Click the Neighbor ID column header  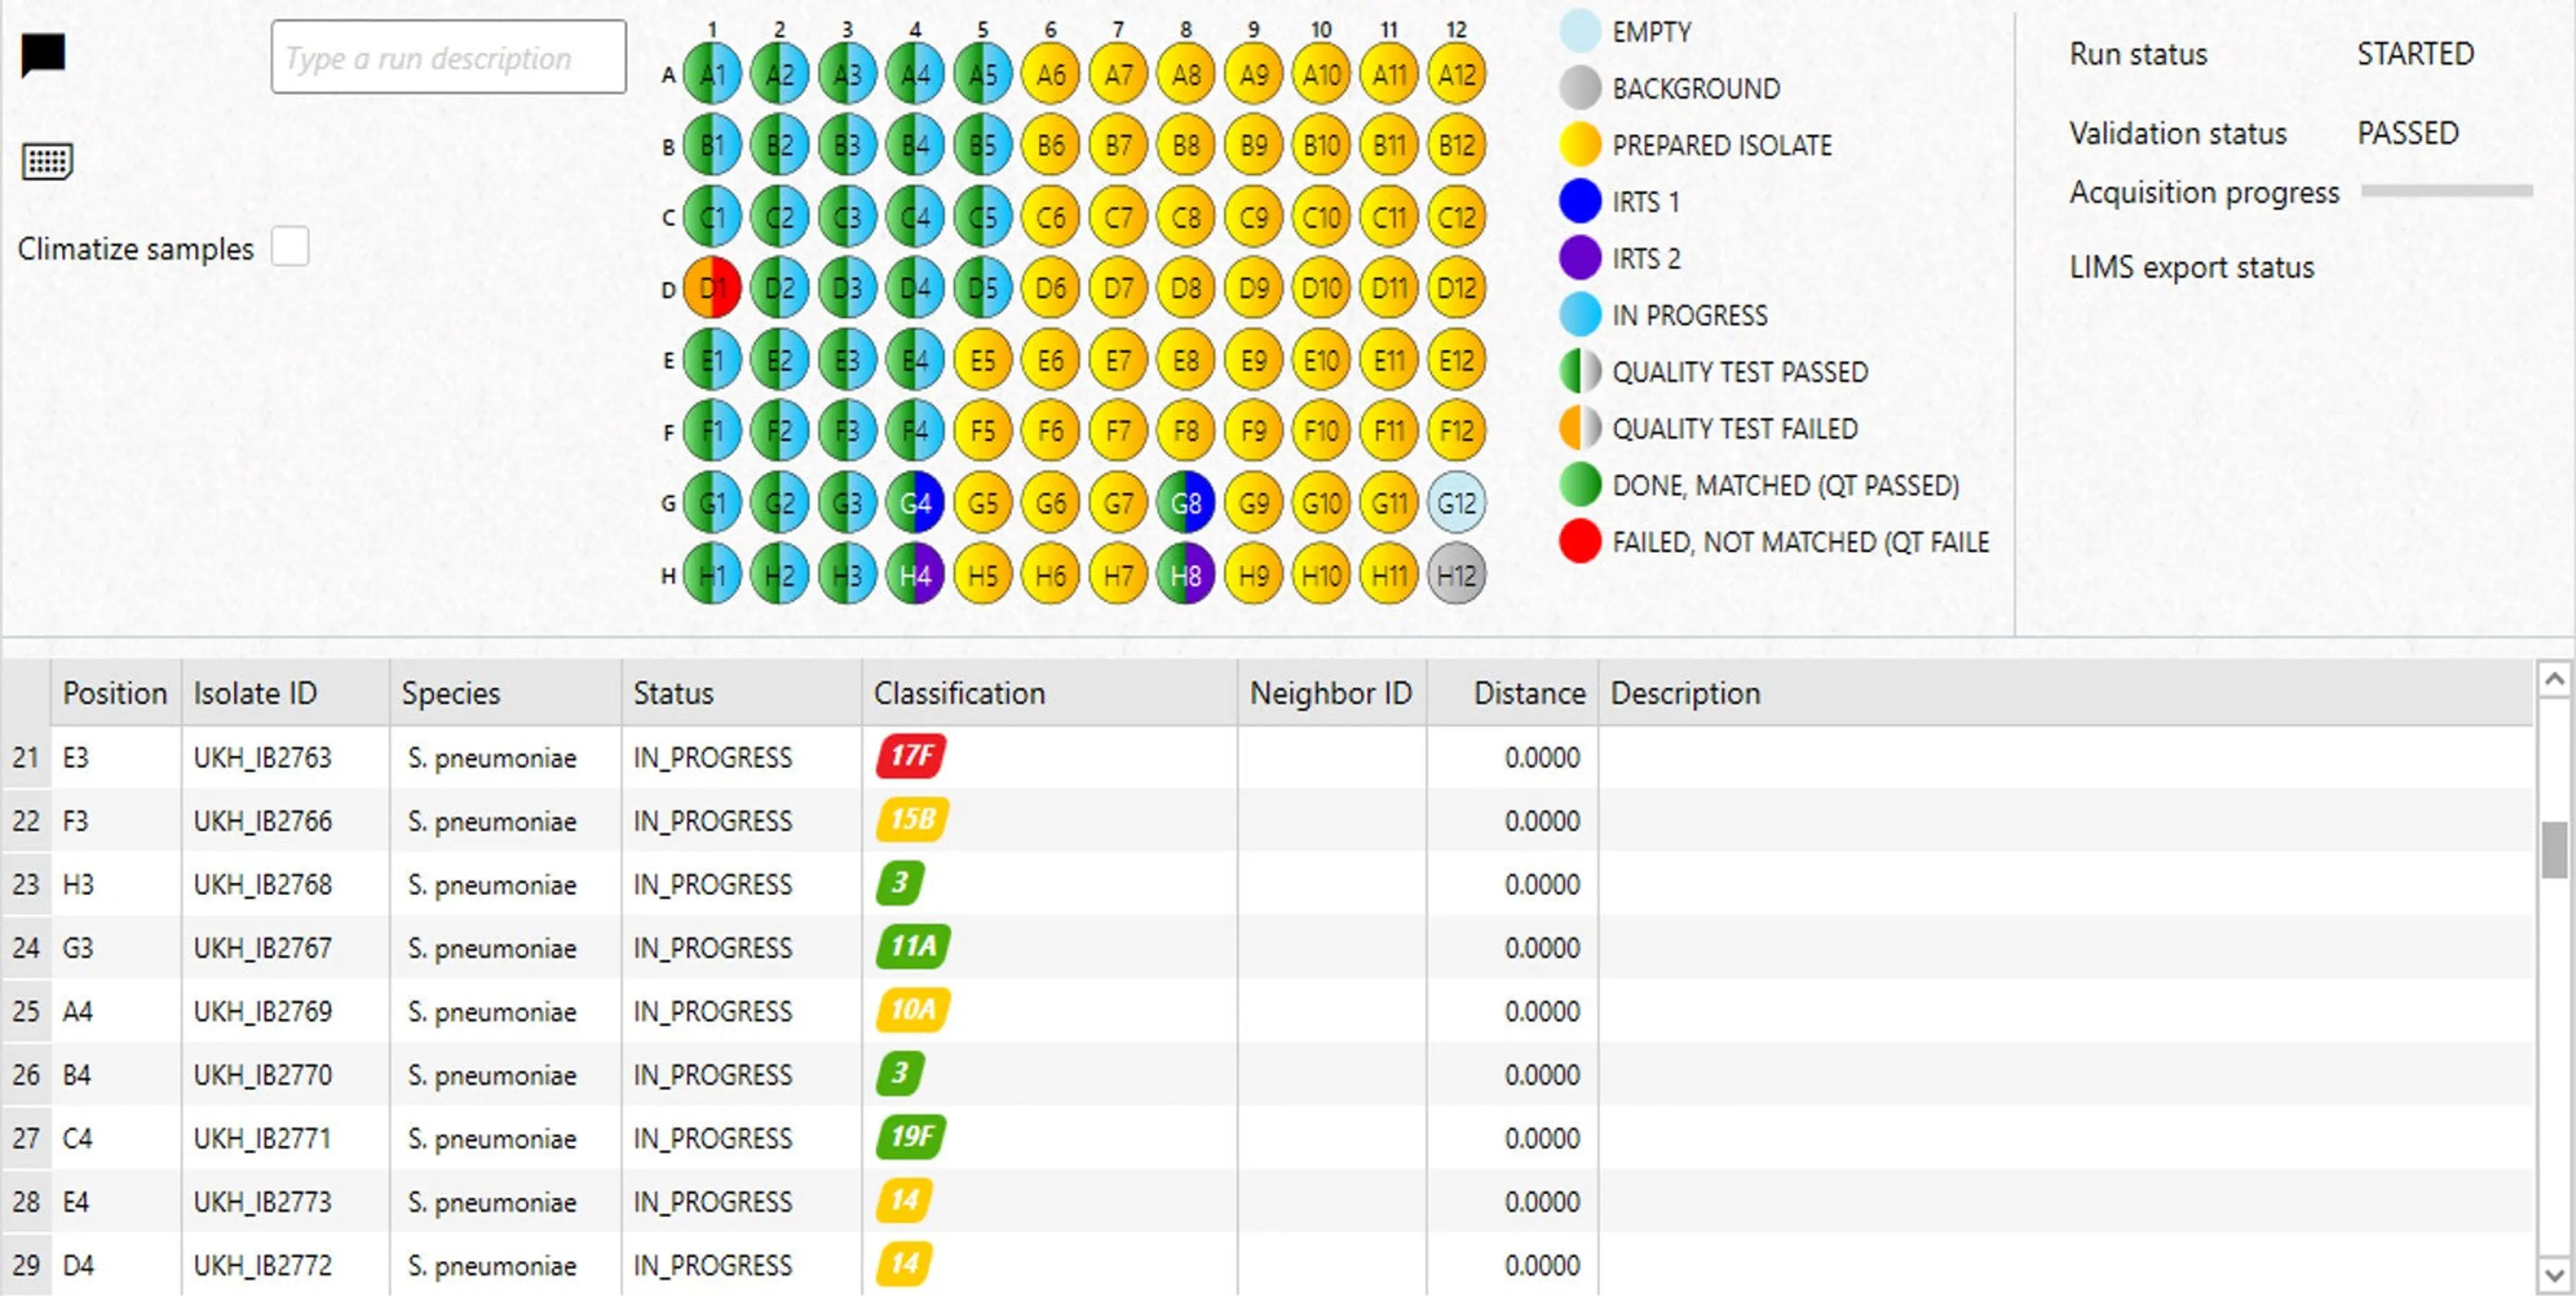[x=1331, y=693]
